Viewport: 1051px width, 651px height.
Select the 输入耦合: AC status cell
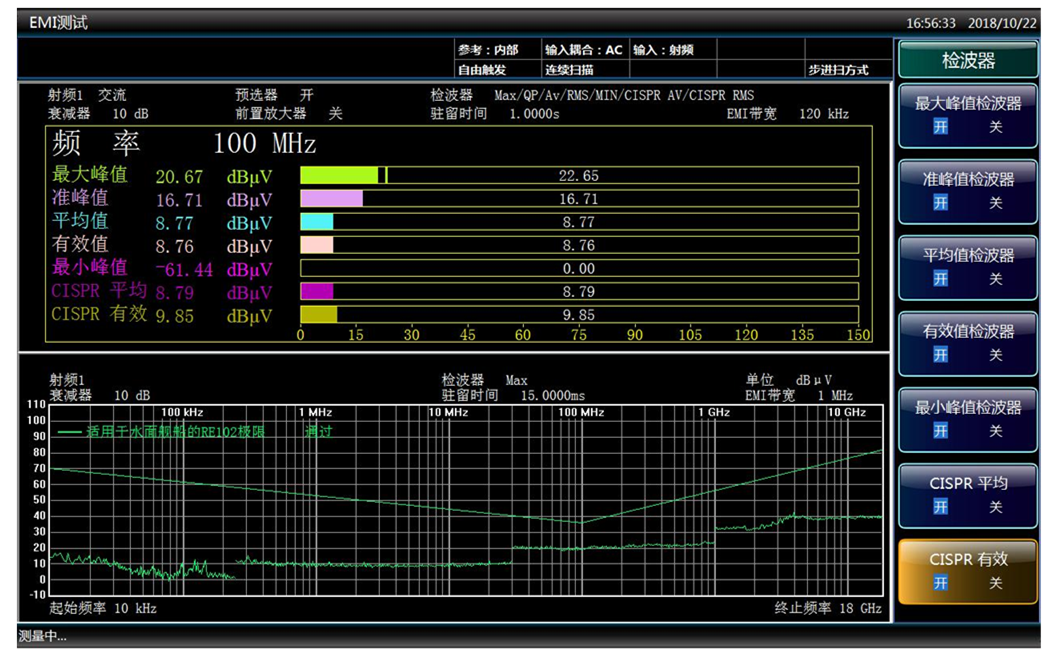tap(583, 50)
